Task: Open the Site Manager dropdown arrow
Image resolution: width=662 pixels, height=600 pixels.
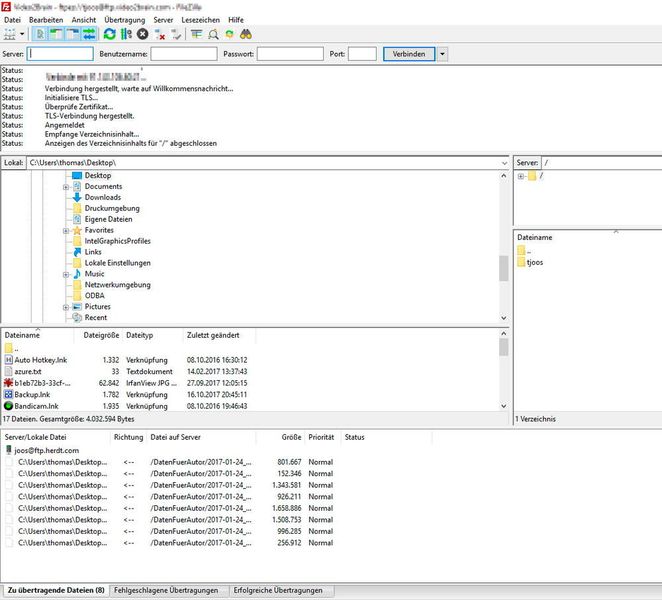Action: (x=22, y=34)
